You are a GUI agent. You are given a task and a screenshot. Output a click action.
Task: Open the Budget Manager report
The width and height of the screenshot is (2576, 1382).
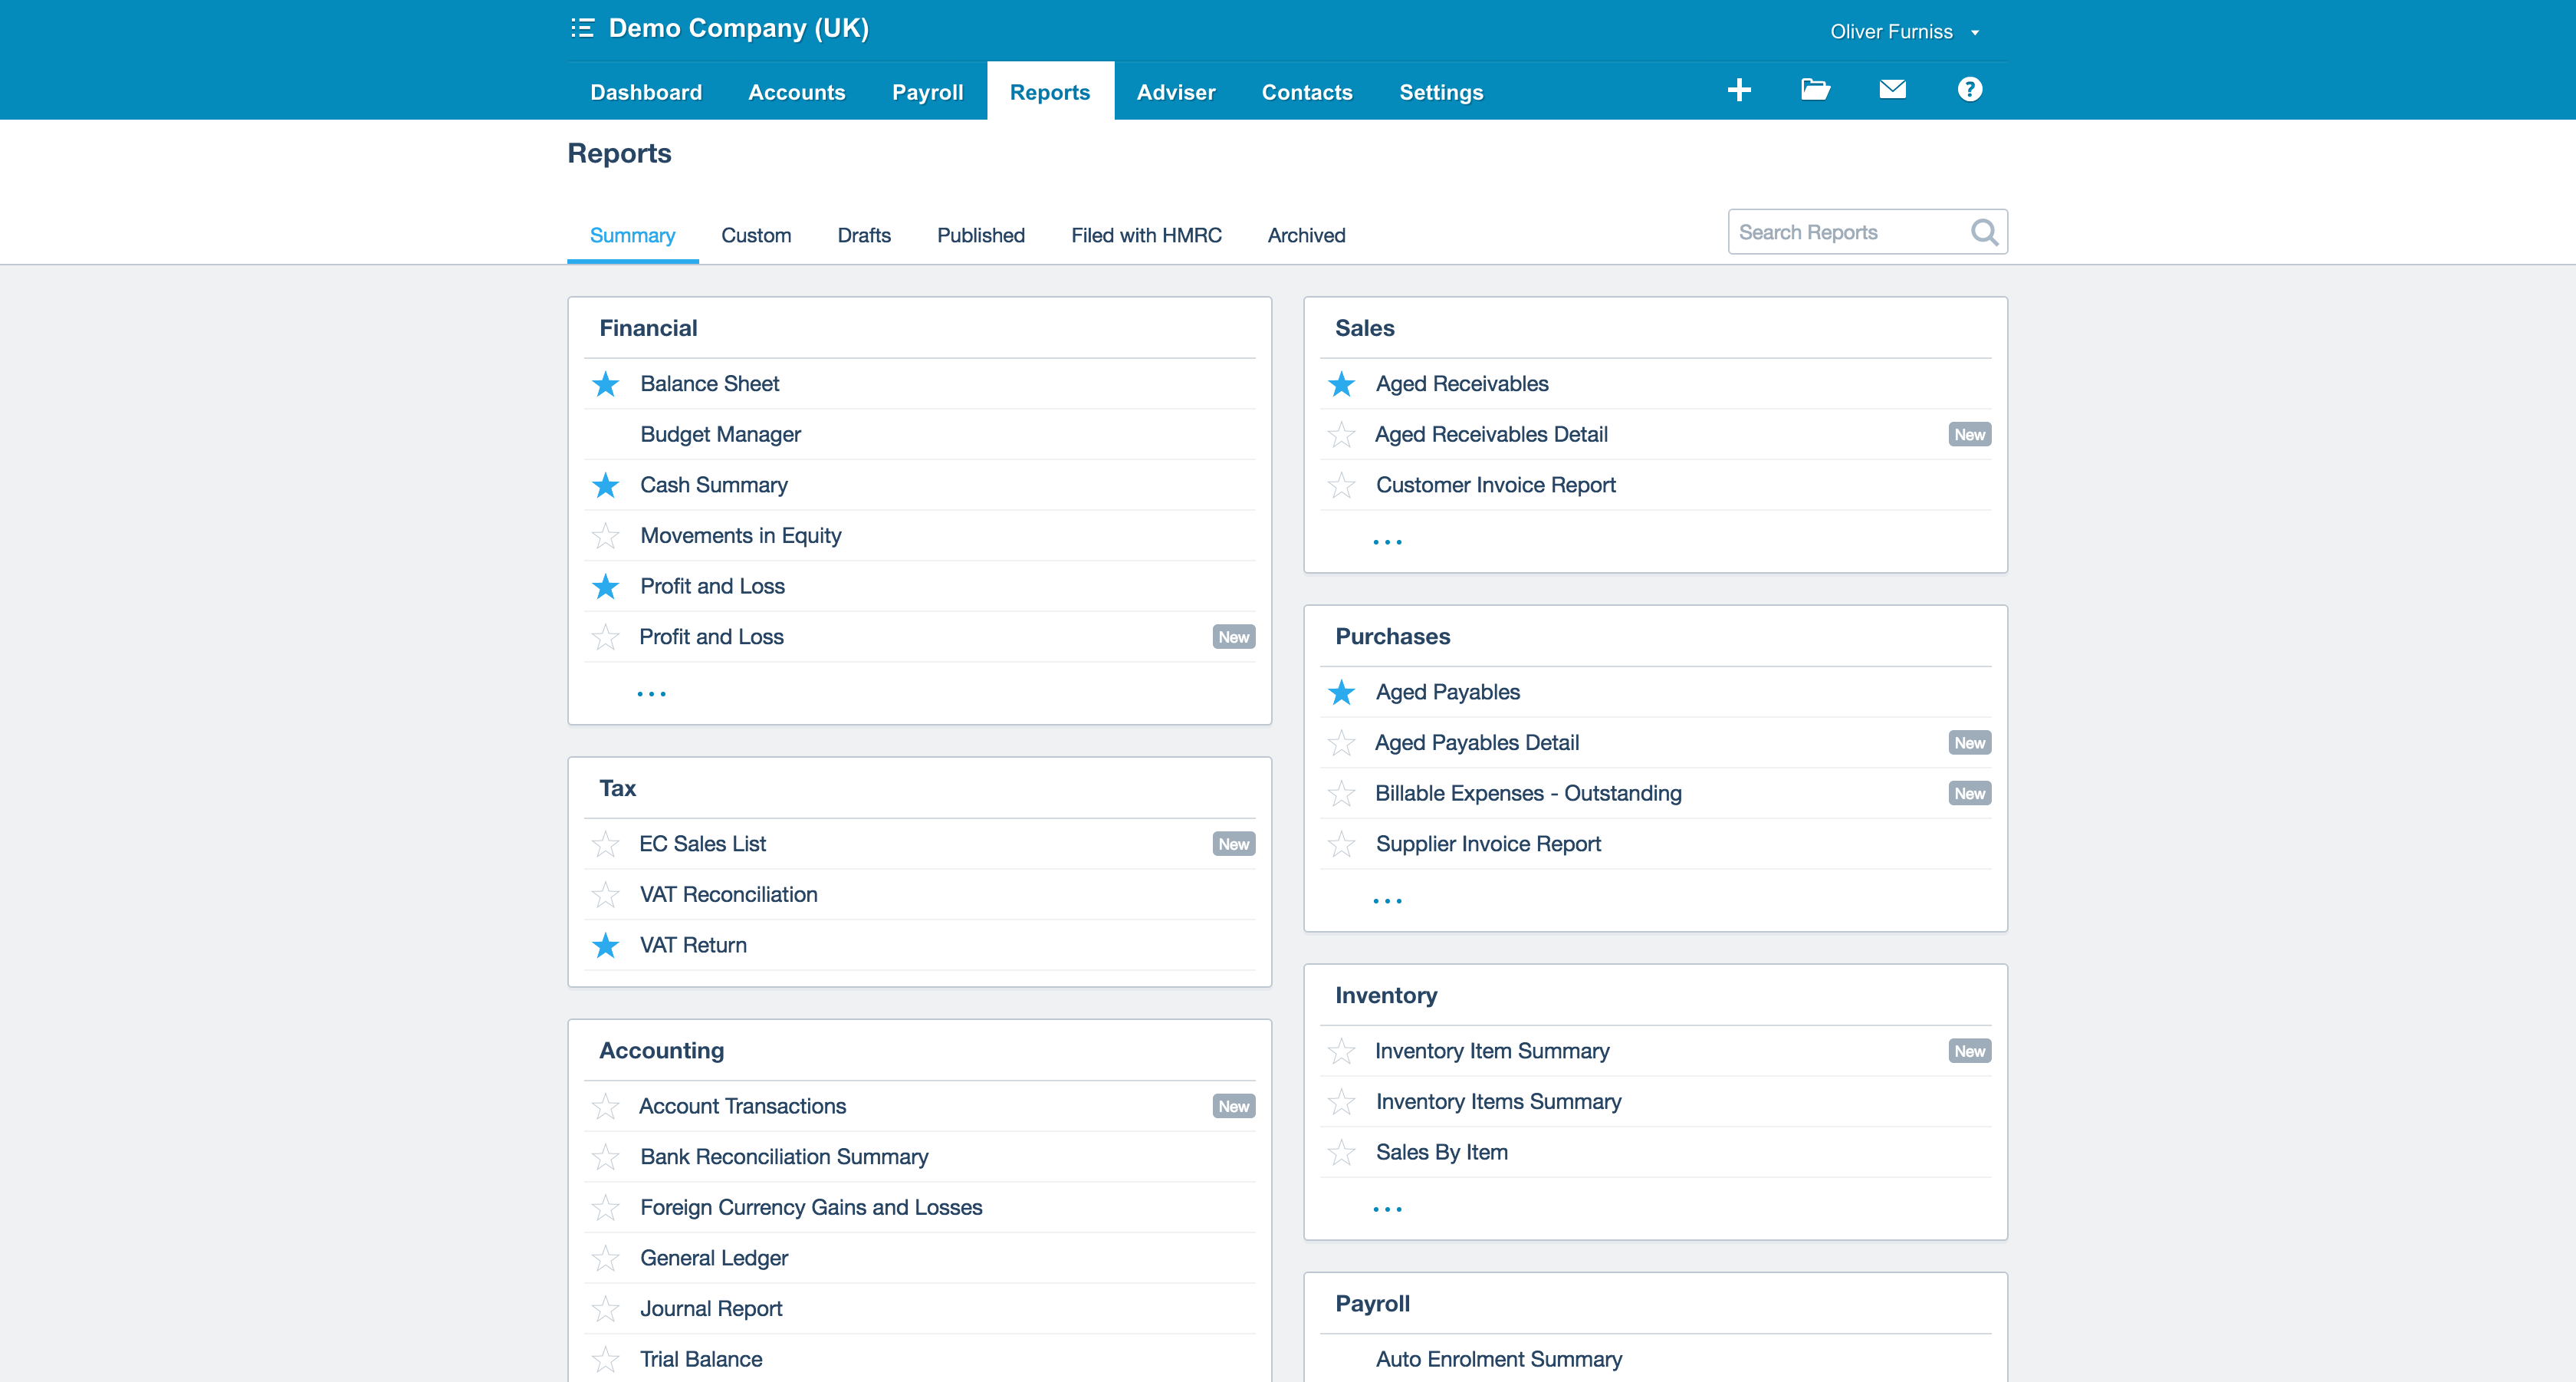(720, 434)
